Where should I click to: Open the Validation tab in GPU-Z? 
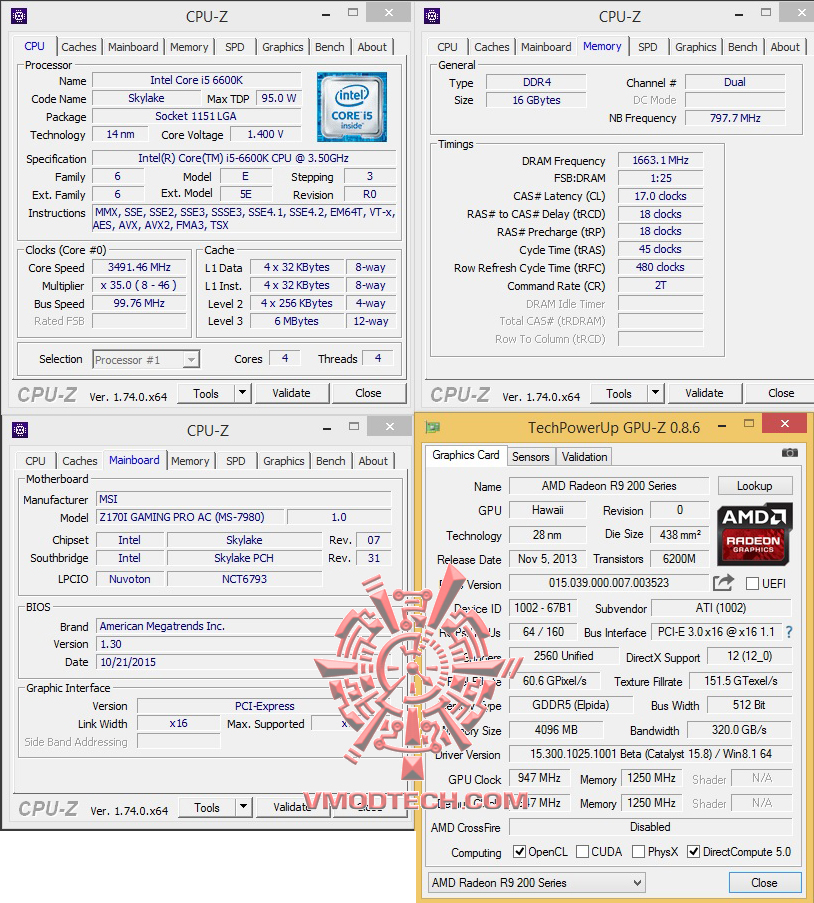[x=585, y=457]
